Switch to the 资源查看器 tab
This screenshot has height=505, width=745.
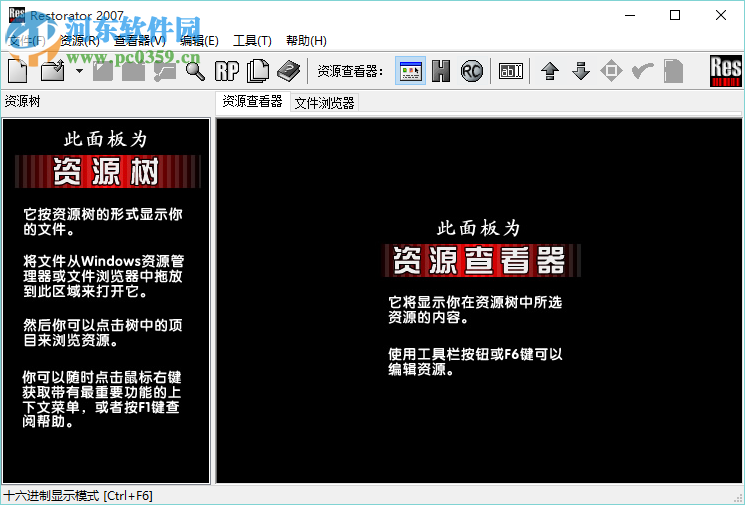click(x=252, y=101)
